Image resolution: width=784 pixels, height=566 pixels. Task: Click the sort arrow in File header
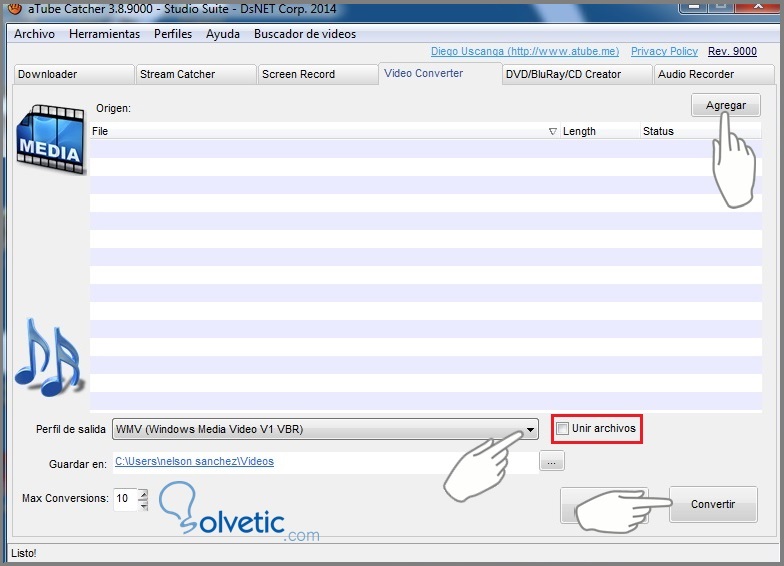(x=552, y=132)
